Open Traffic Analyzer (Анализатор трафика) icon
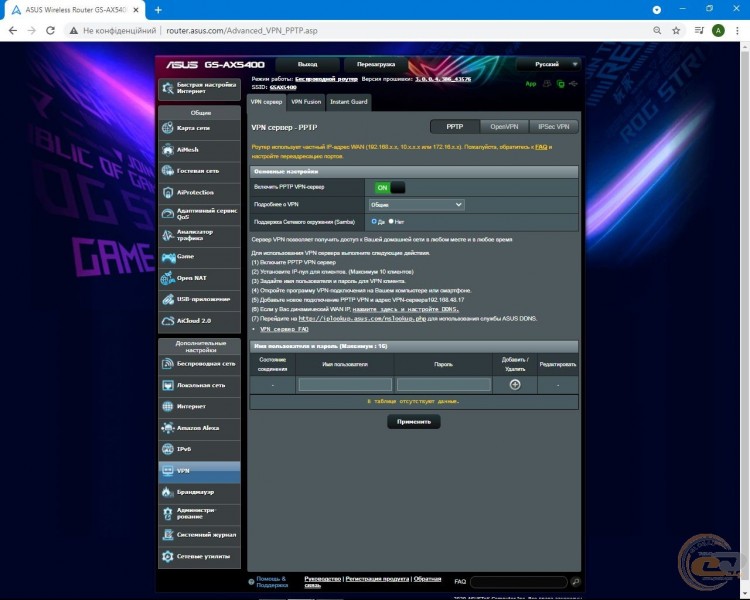 tap(167, 235)
